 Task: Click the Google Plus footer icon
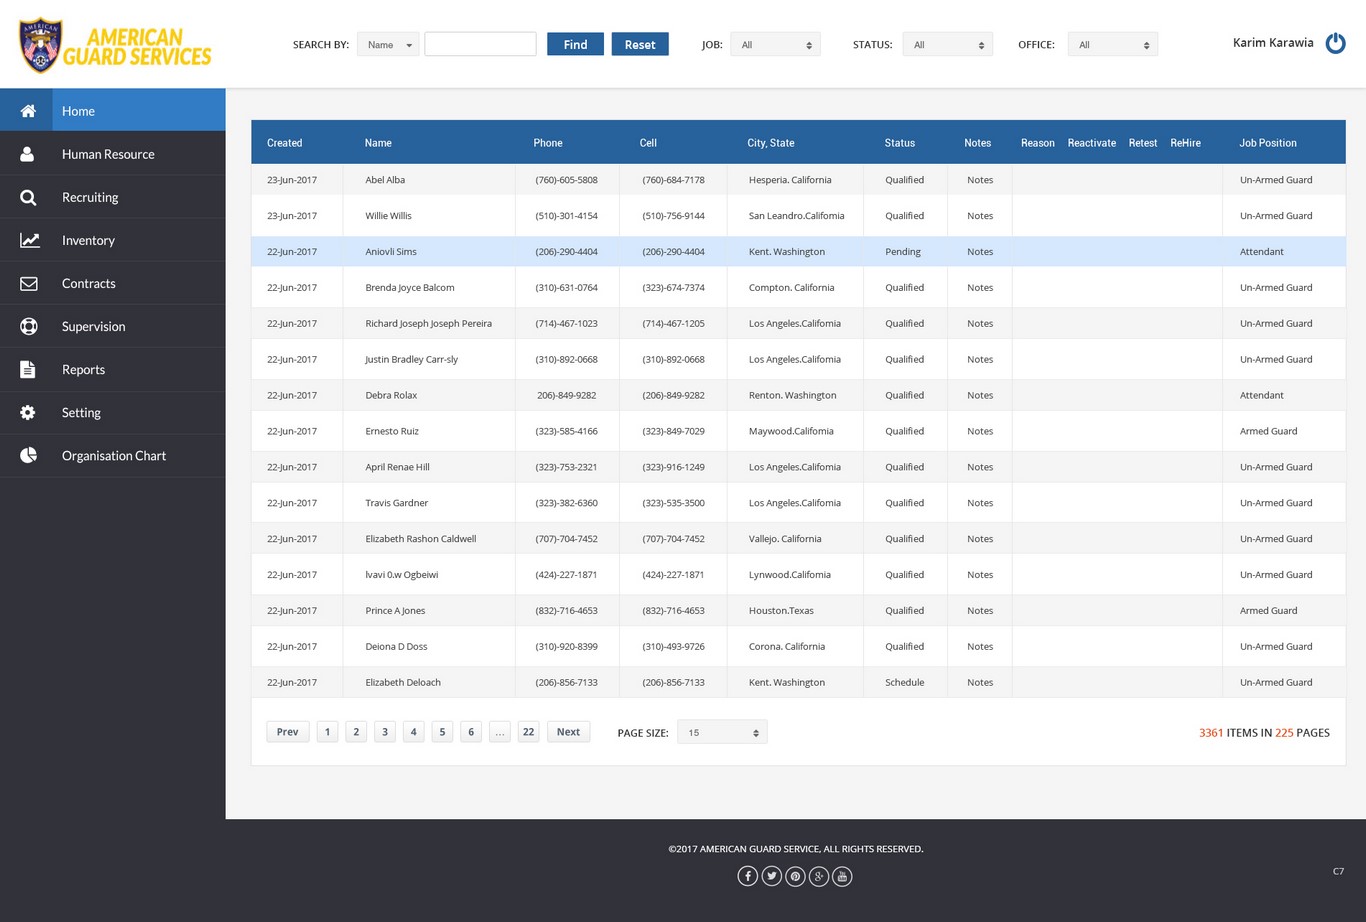tap(819, 876)
